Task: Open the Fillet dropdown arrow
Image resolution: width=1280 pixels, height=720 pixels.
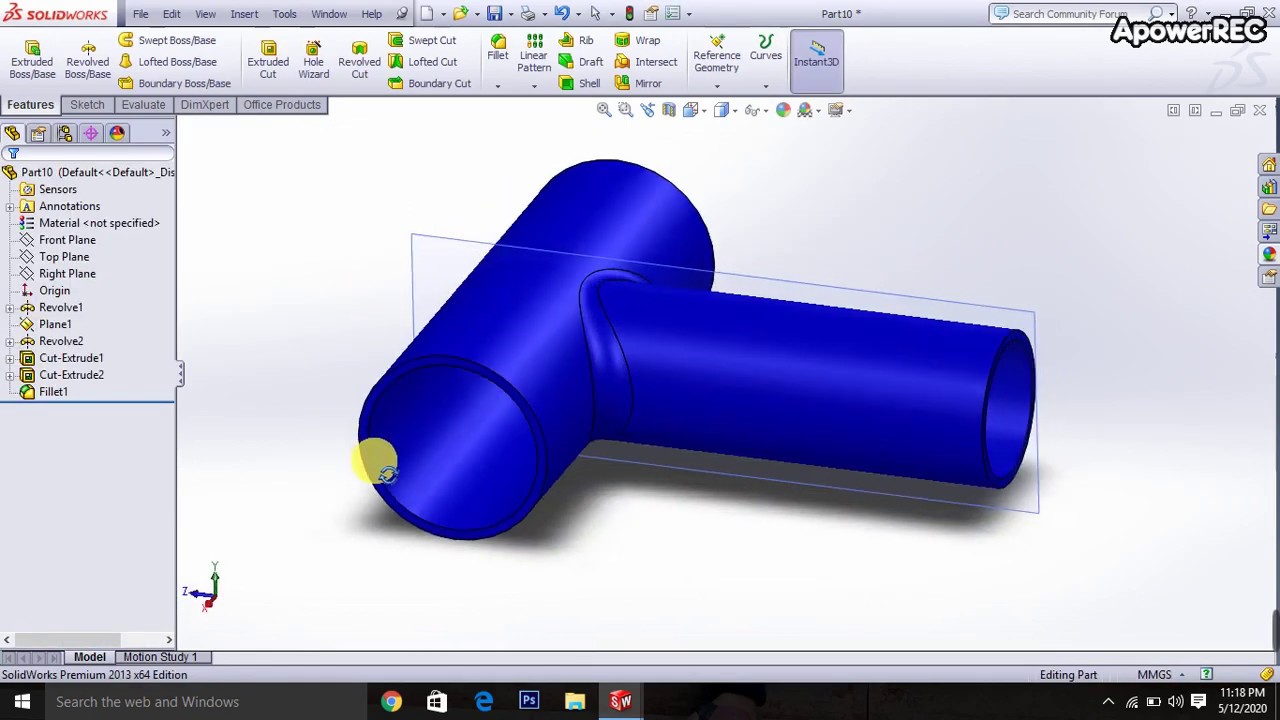Action: point(497,86)
